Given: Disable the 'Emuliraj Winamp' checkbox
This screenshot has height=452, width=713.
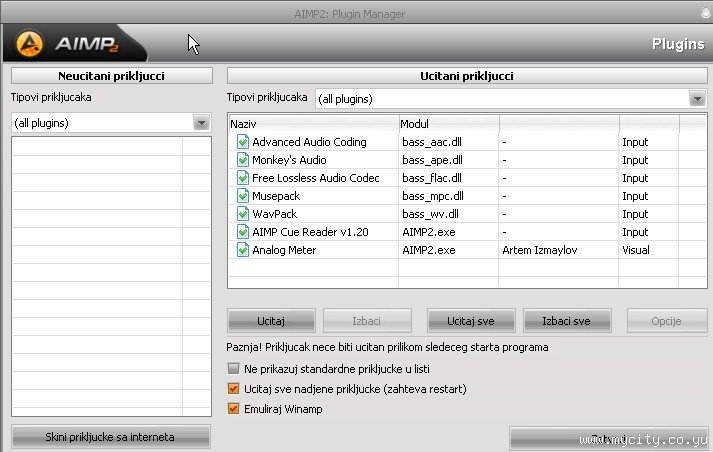Looking at the screenshot, I should point(233,408).
